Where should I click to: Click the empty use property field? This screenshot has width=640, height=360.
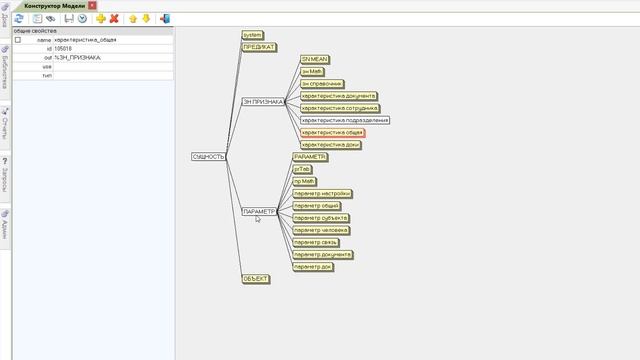coord(113,67)
